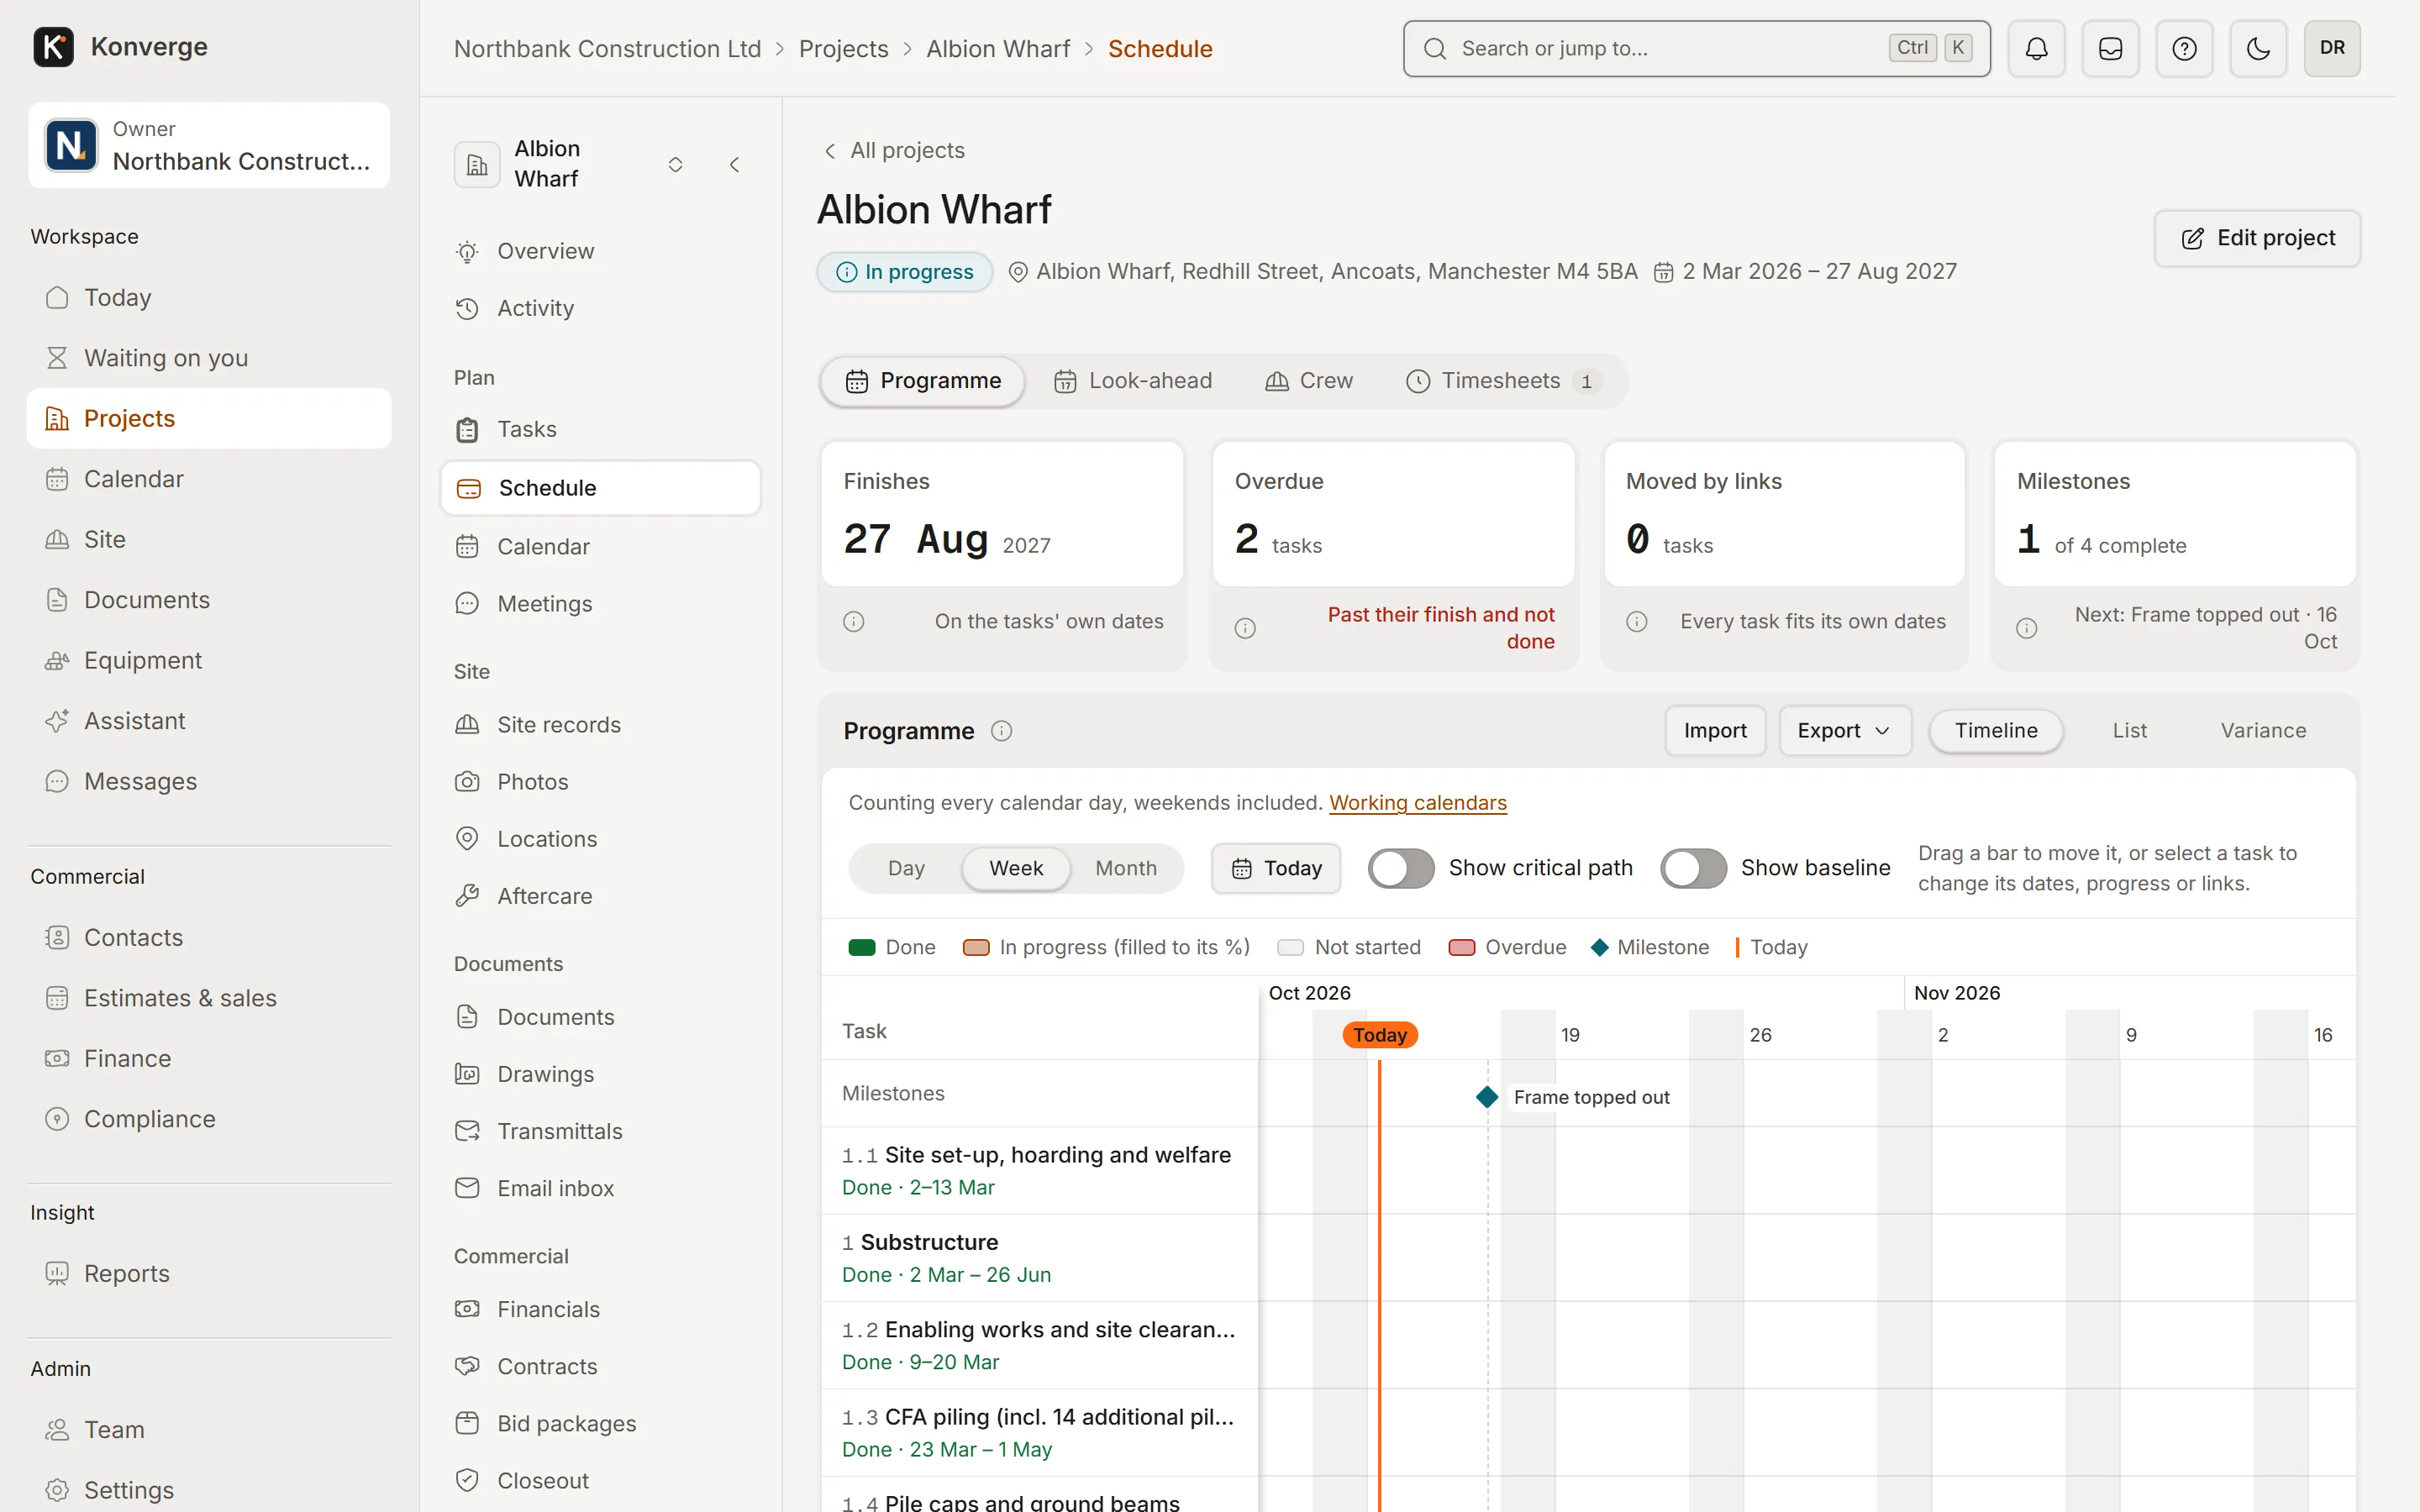
Task: Collapse the Albion Wharf project sidebar
Action: point(734,164)
